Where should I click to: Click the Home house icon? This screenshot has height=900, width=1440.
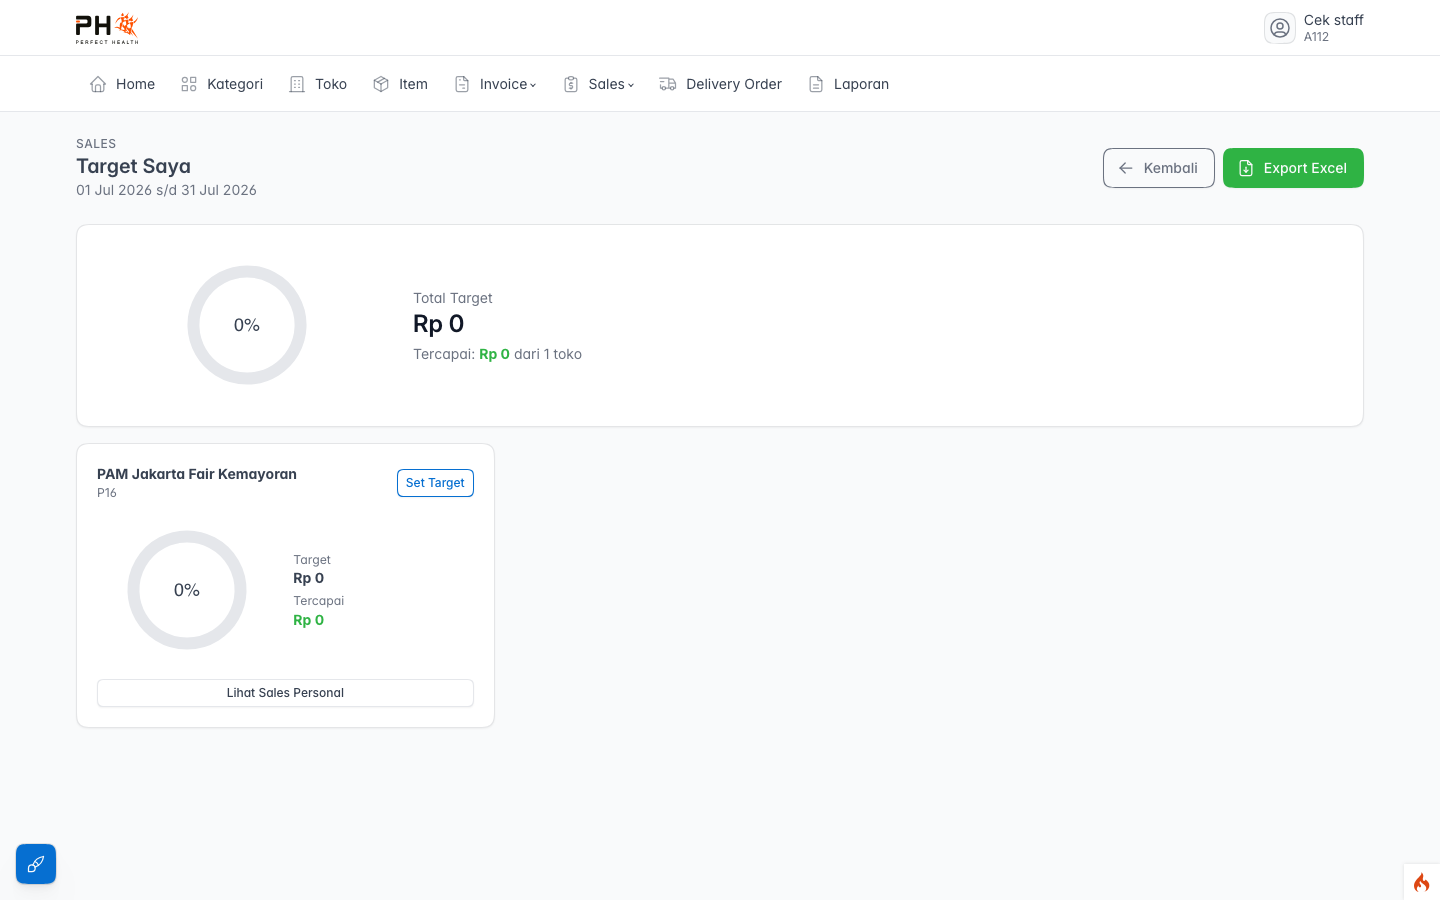[x=98, y=84]
